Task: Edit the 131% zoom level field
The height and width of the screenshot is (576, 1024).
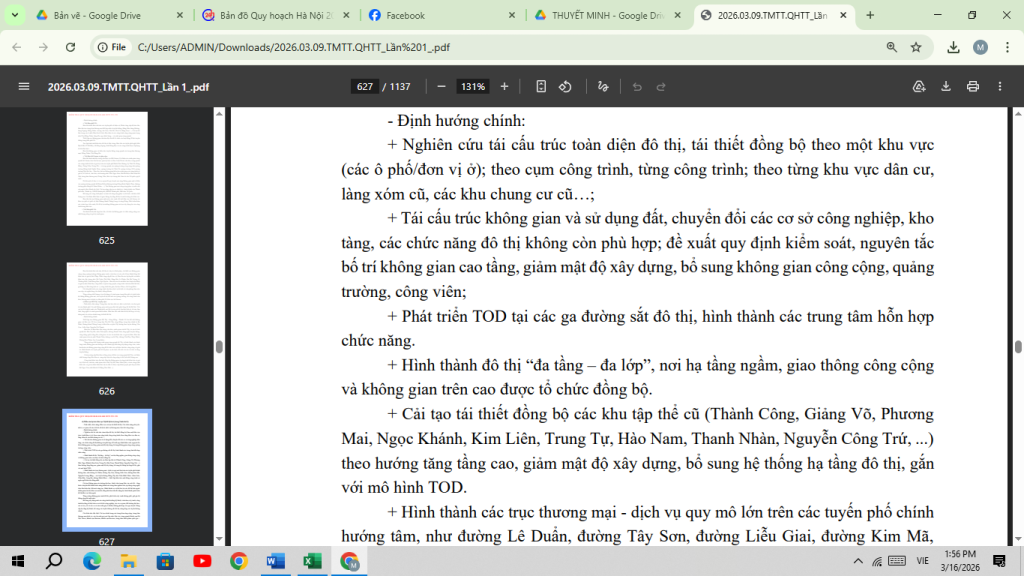Action: tap(473, 86)
